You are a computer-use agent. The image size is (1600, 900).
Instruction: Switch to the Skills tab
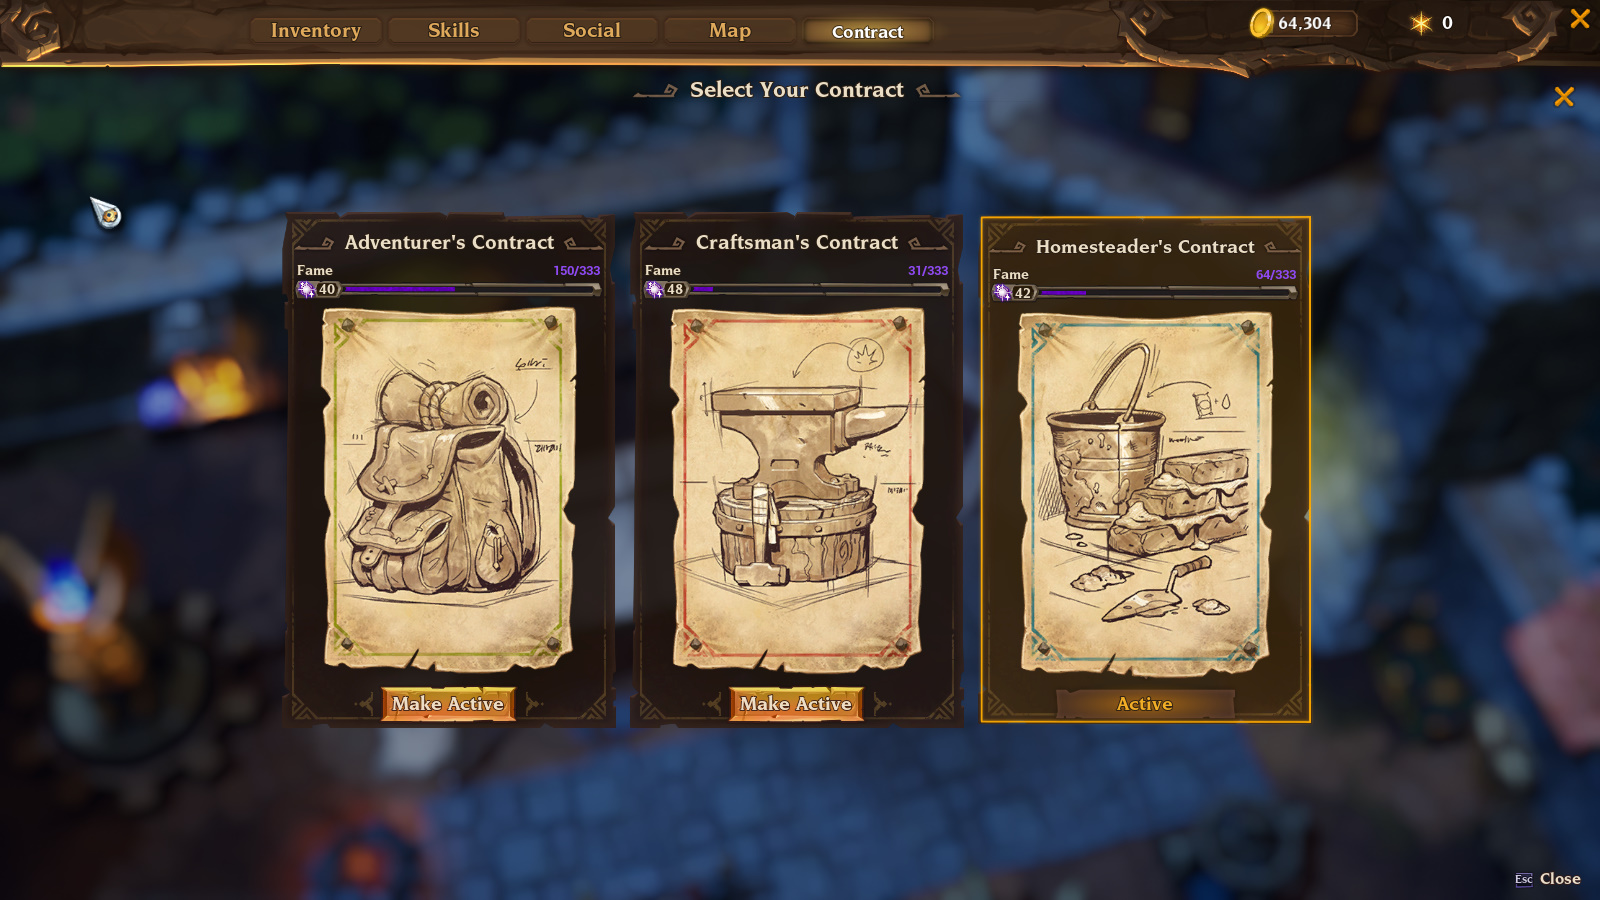454,31
